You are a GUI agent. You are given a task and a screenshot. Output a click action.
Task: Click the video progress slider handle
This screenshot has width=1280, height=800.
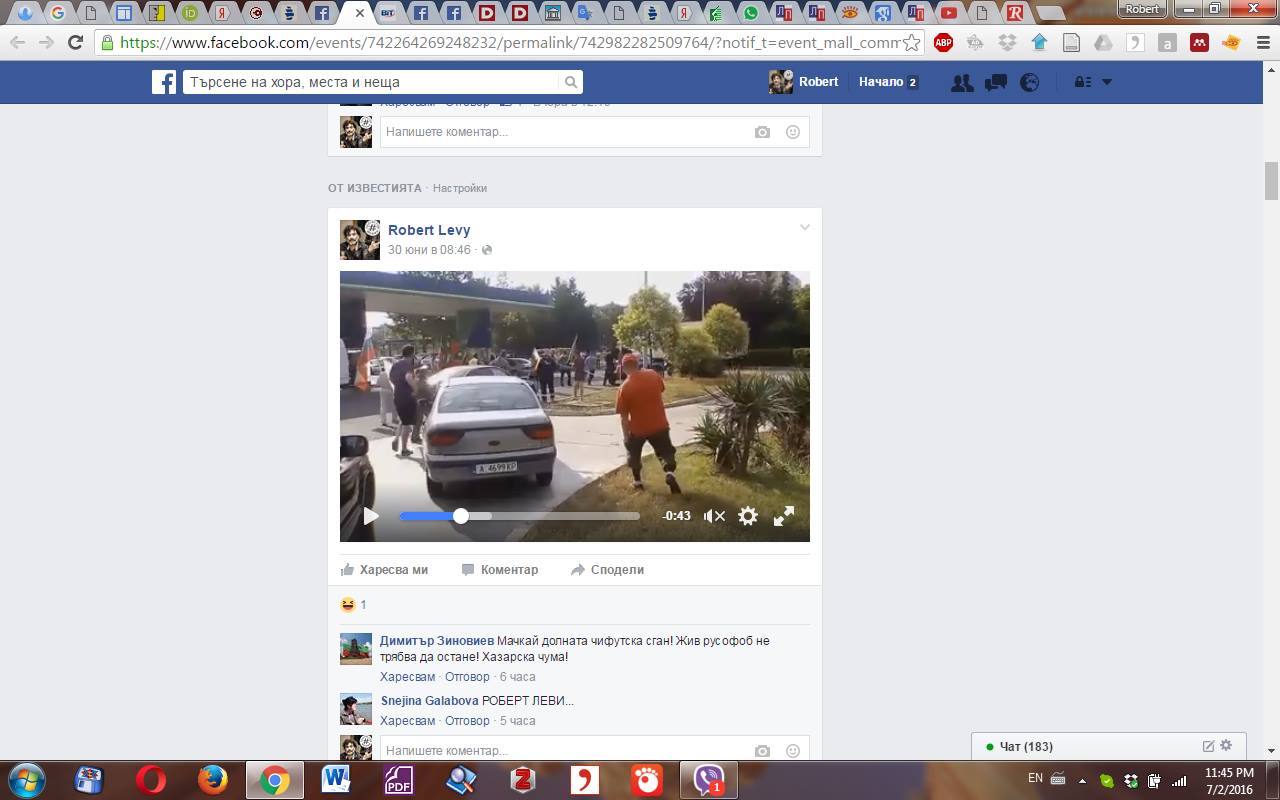coord(460,516)
